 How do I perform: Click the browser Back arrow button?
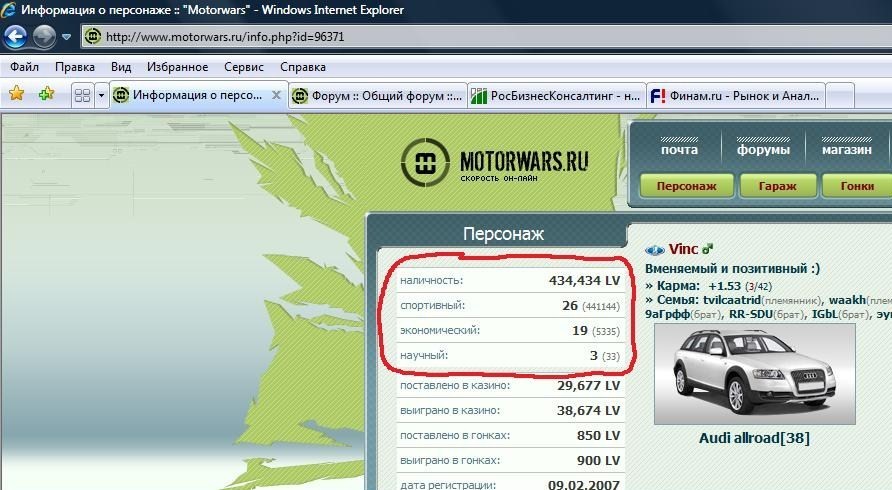[15, 37]
